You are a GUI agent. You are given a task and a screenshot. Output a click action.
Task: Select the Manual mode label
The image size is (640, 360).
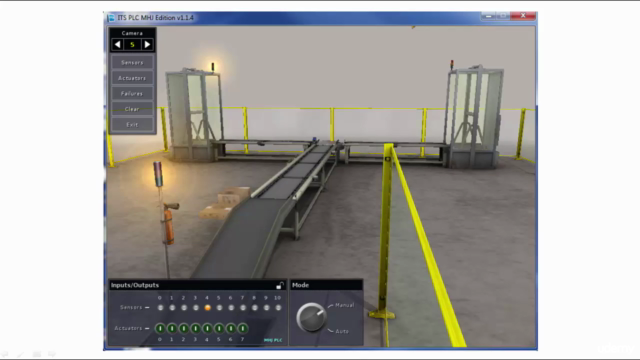pos(344,305)
